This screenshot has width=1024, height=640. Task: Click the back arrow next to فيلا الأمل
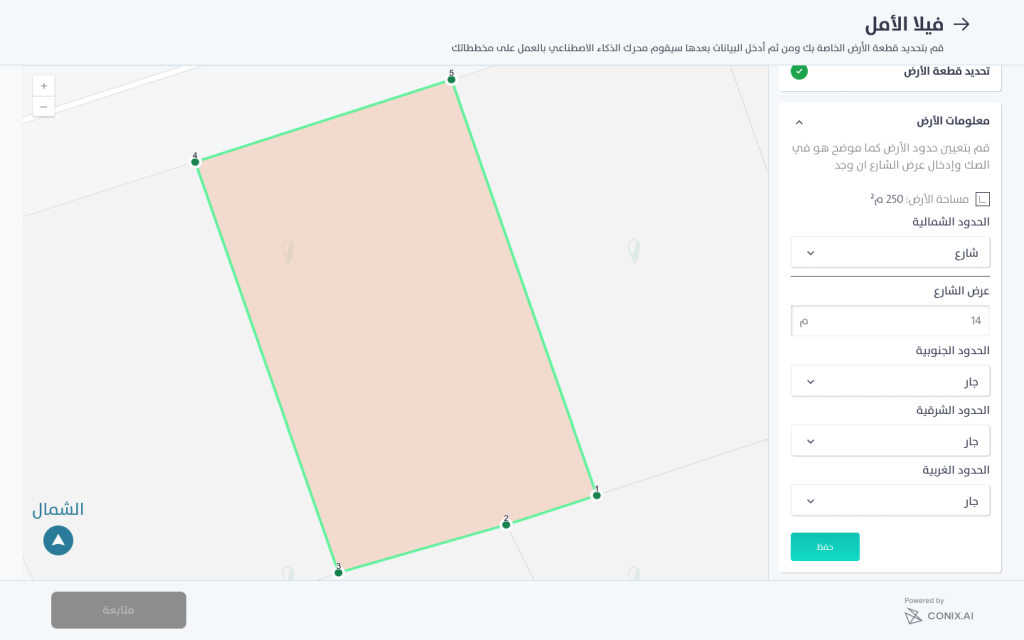(x=961, y=24)
